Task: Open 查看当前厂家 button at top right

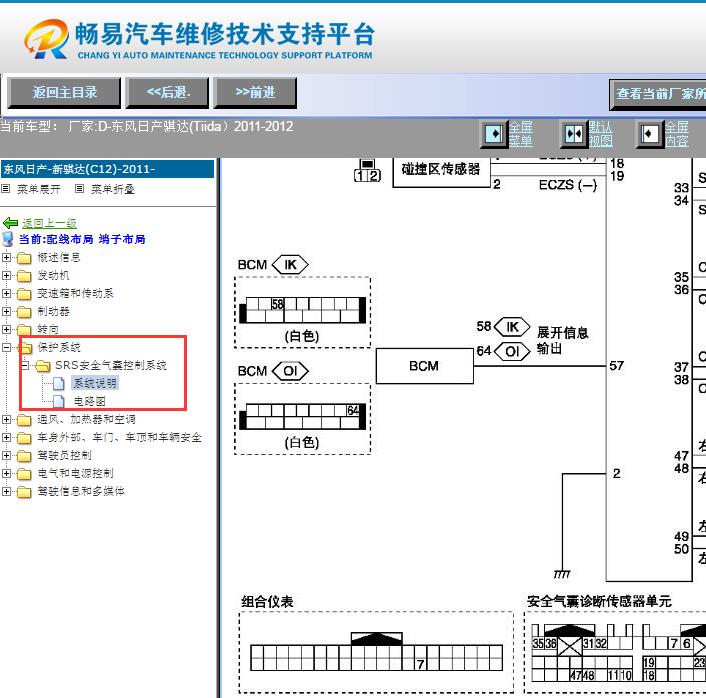Action: click(658, 94)
